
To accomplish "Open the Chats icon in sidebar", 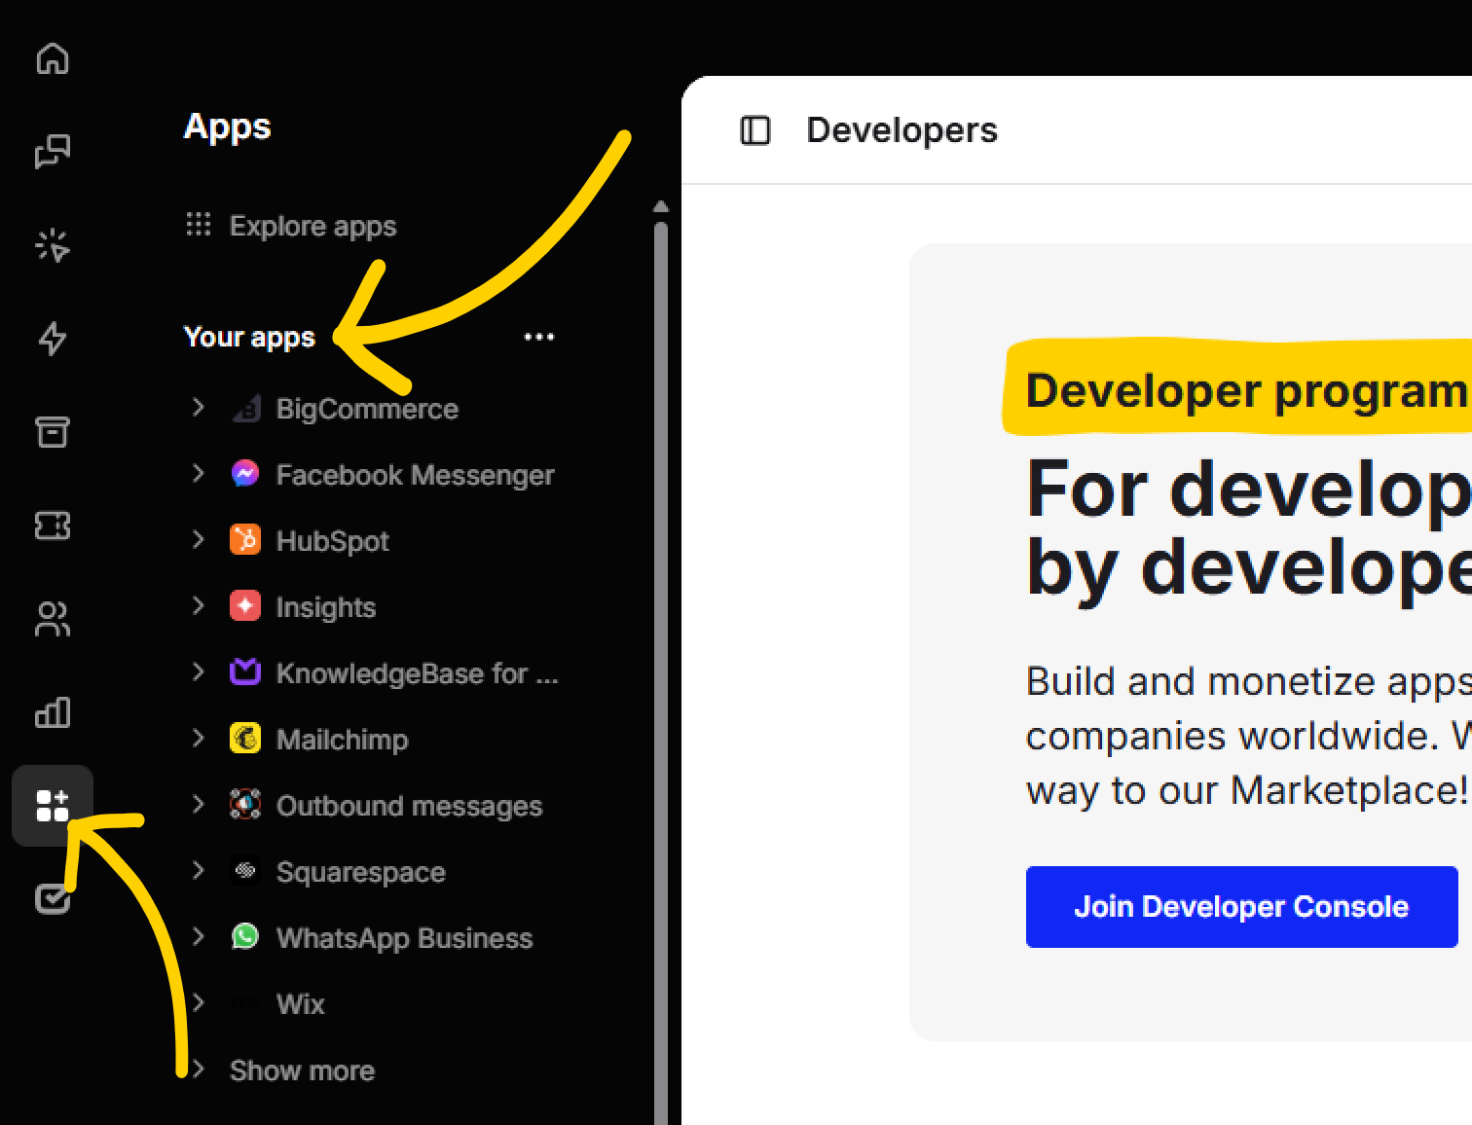I will point(53,152).
